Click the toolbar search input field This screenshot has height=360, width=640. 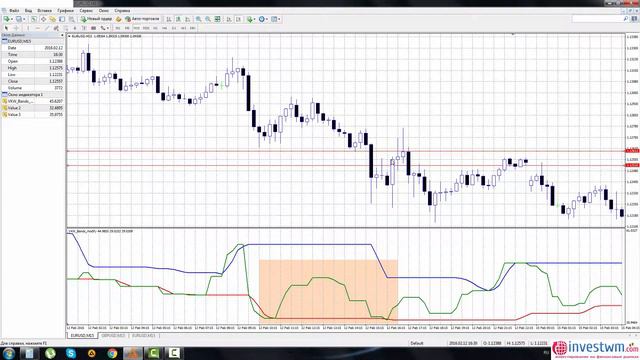coord(600,19)
